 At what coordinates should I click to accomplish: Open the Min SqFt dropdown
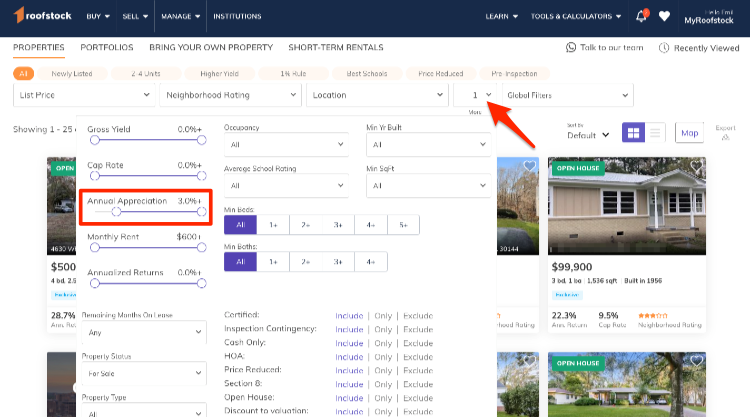429,186
